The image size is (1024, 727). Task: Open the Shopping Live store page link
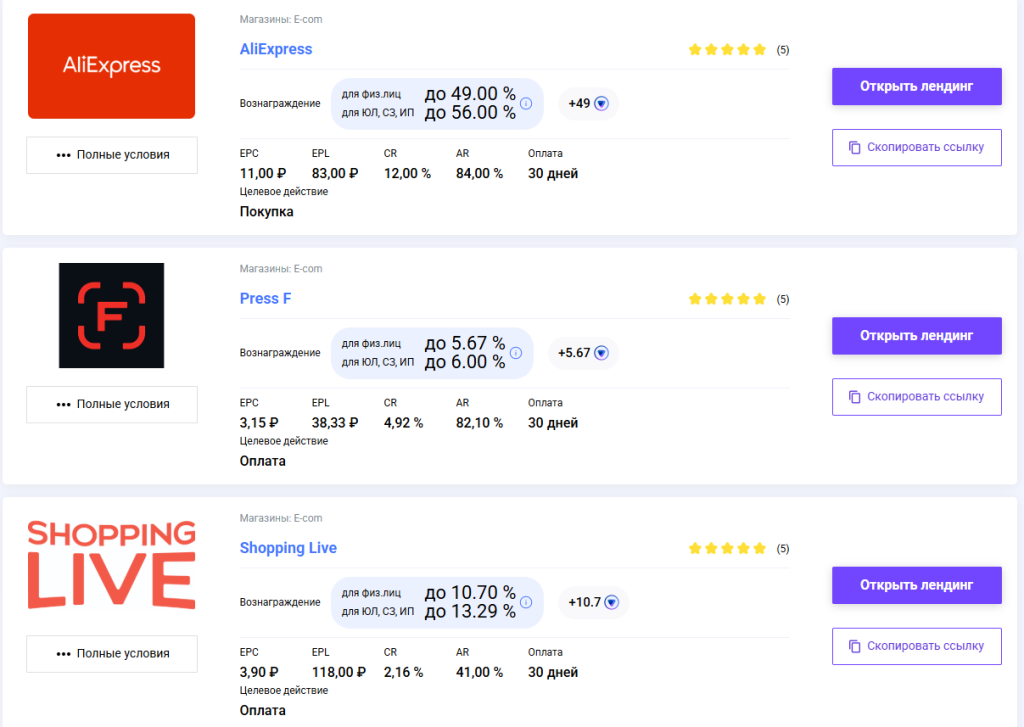(x=288, y=548)
